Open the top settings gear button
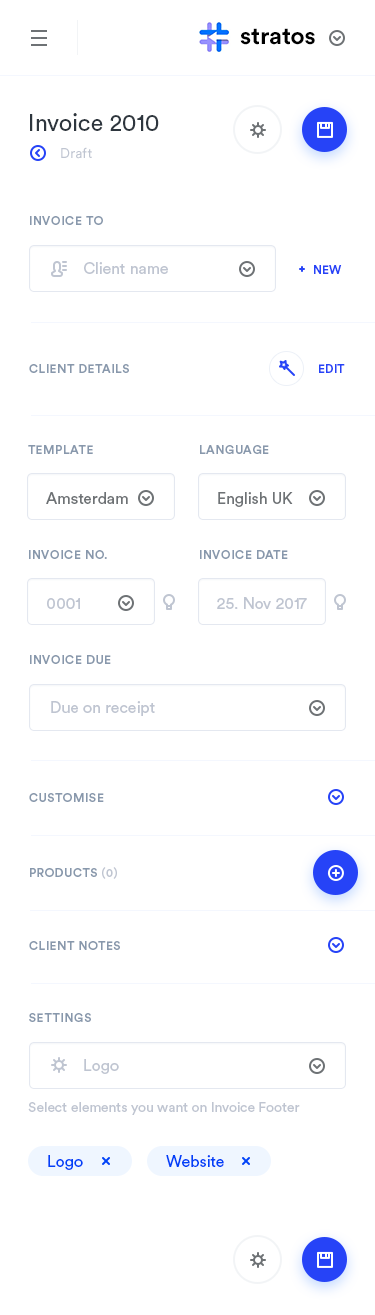 pyautogui.click(x=258, y=130)
